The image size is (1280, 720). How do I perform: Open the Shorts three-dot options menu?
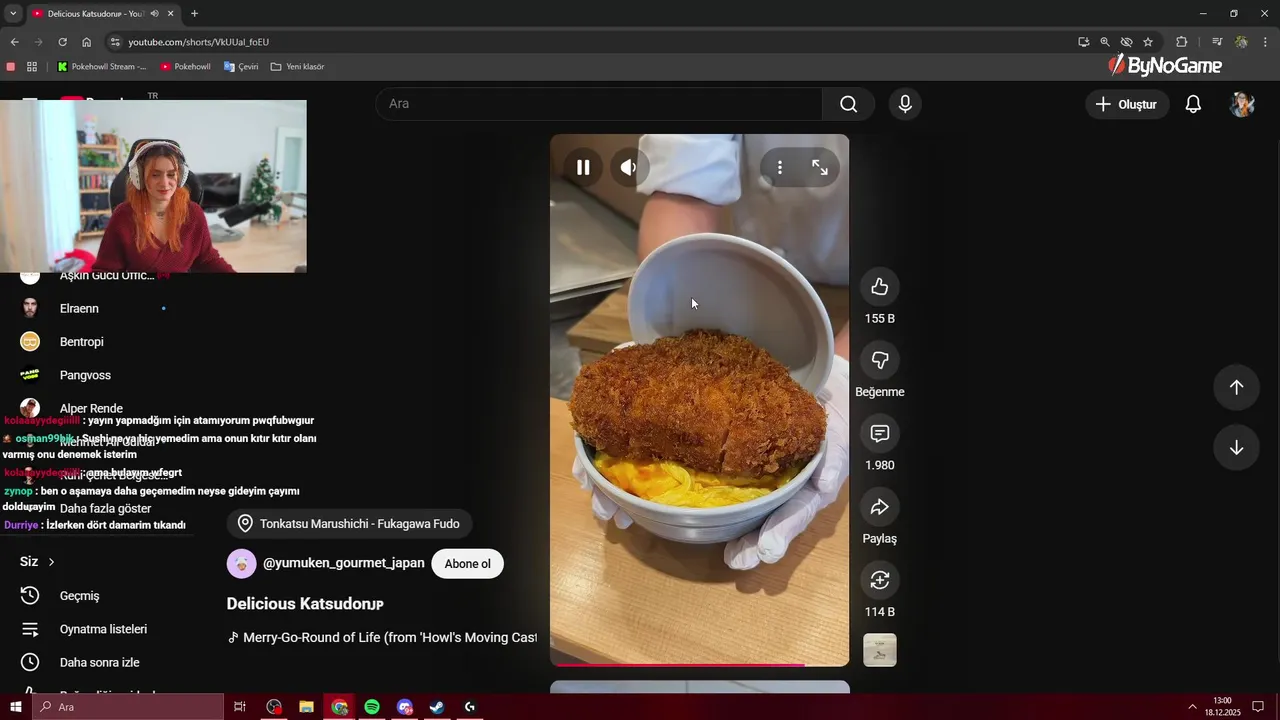click(x=780, y=168)
